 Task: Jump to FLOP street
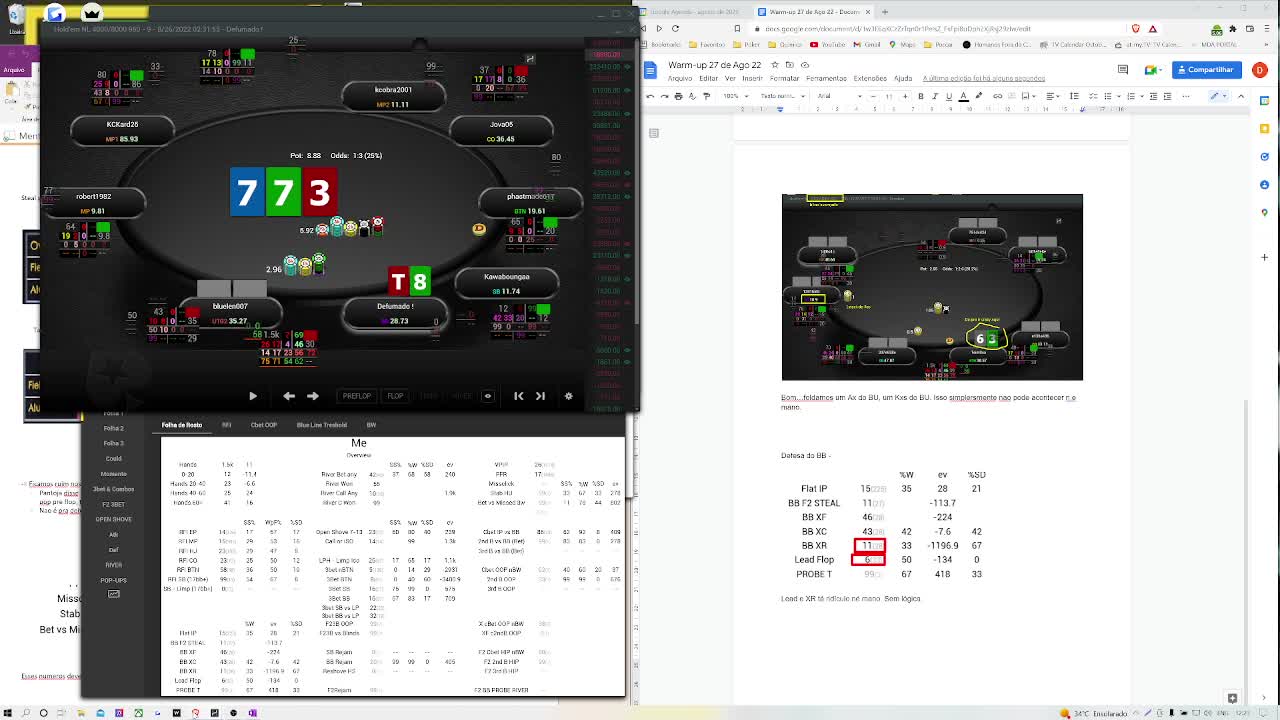[x=395, y=396]
